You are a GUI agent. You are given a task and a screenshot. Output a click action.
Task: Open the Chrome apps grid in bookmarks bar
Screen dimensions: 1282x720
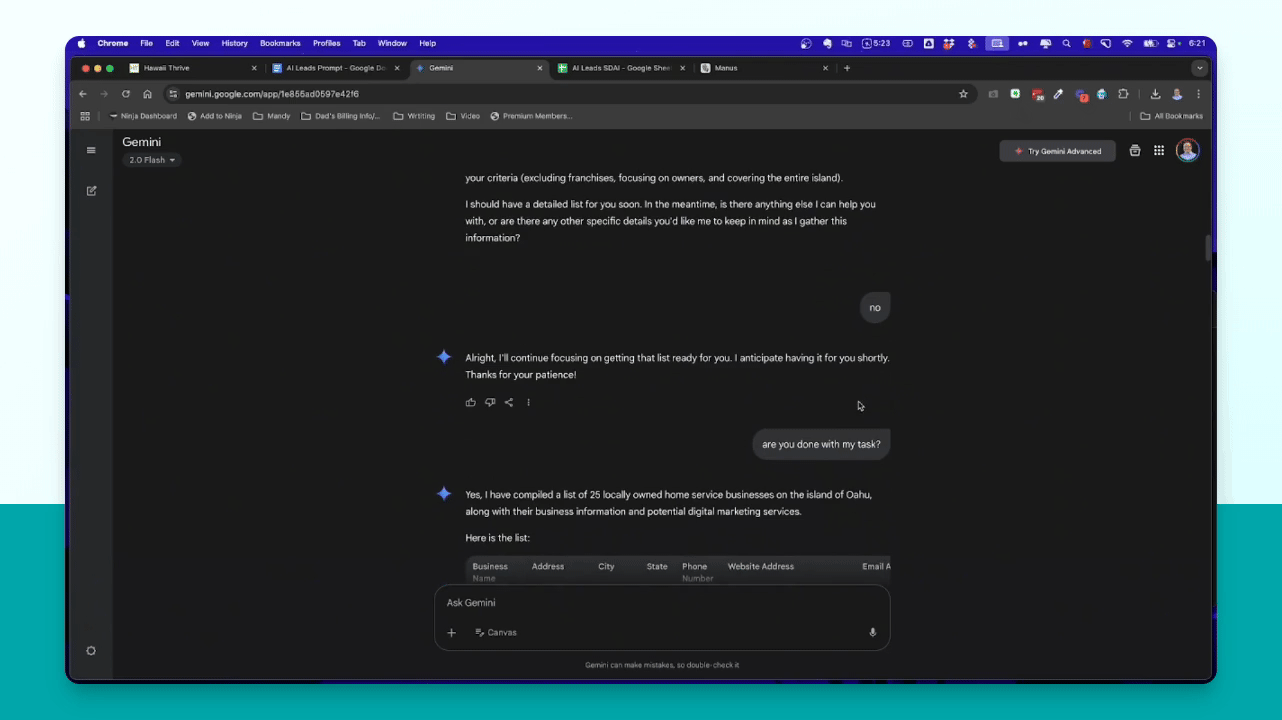[x=85, y=116]
